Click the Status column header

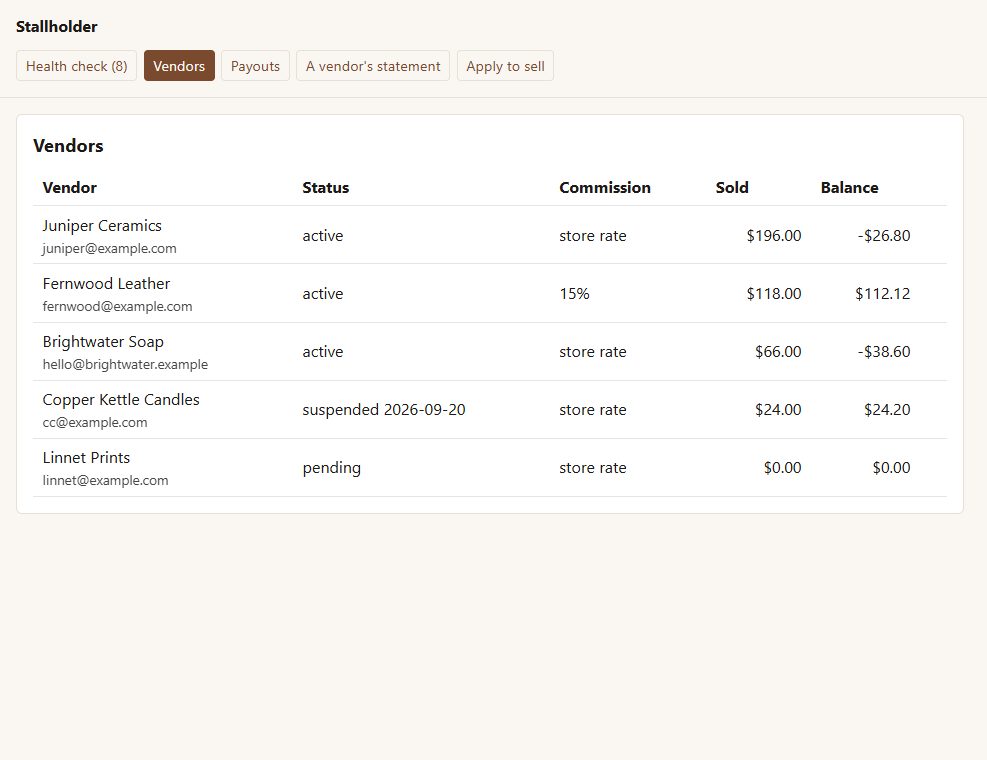point(325,188)
